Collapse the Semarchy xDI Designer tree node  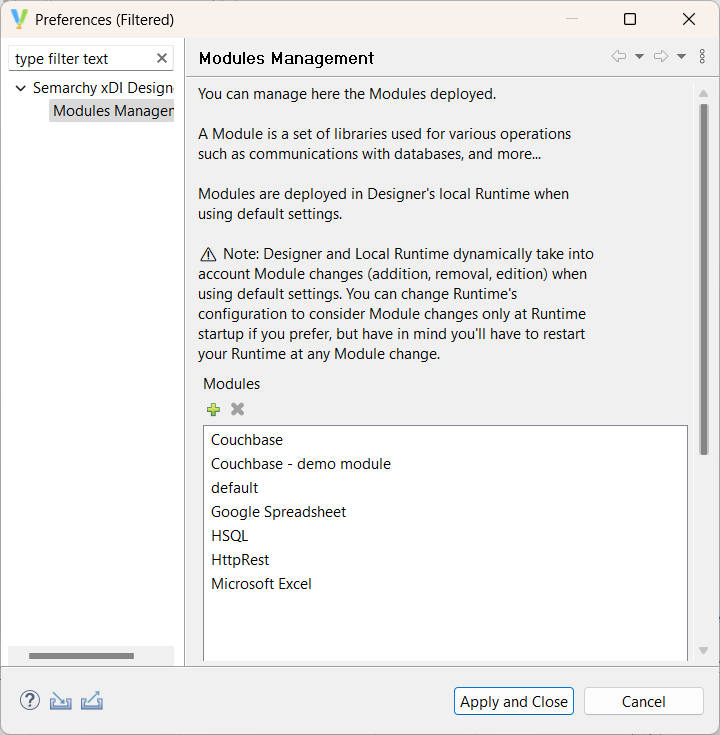[20, 88]
